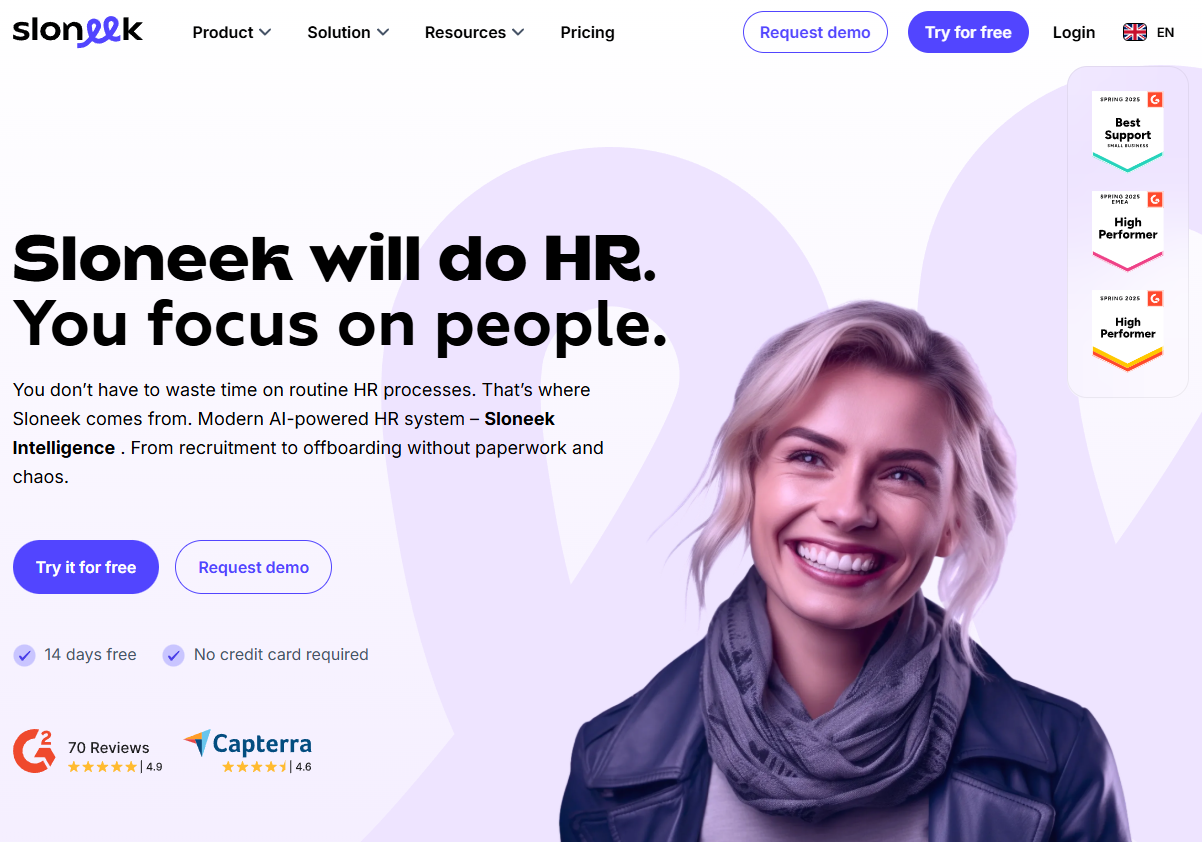Open the Capterra rating logo
This screenshot has width=1202, height=842.
coord(248,744)
